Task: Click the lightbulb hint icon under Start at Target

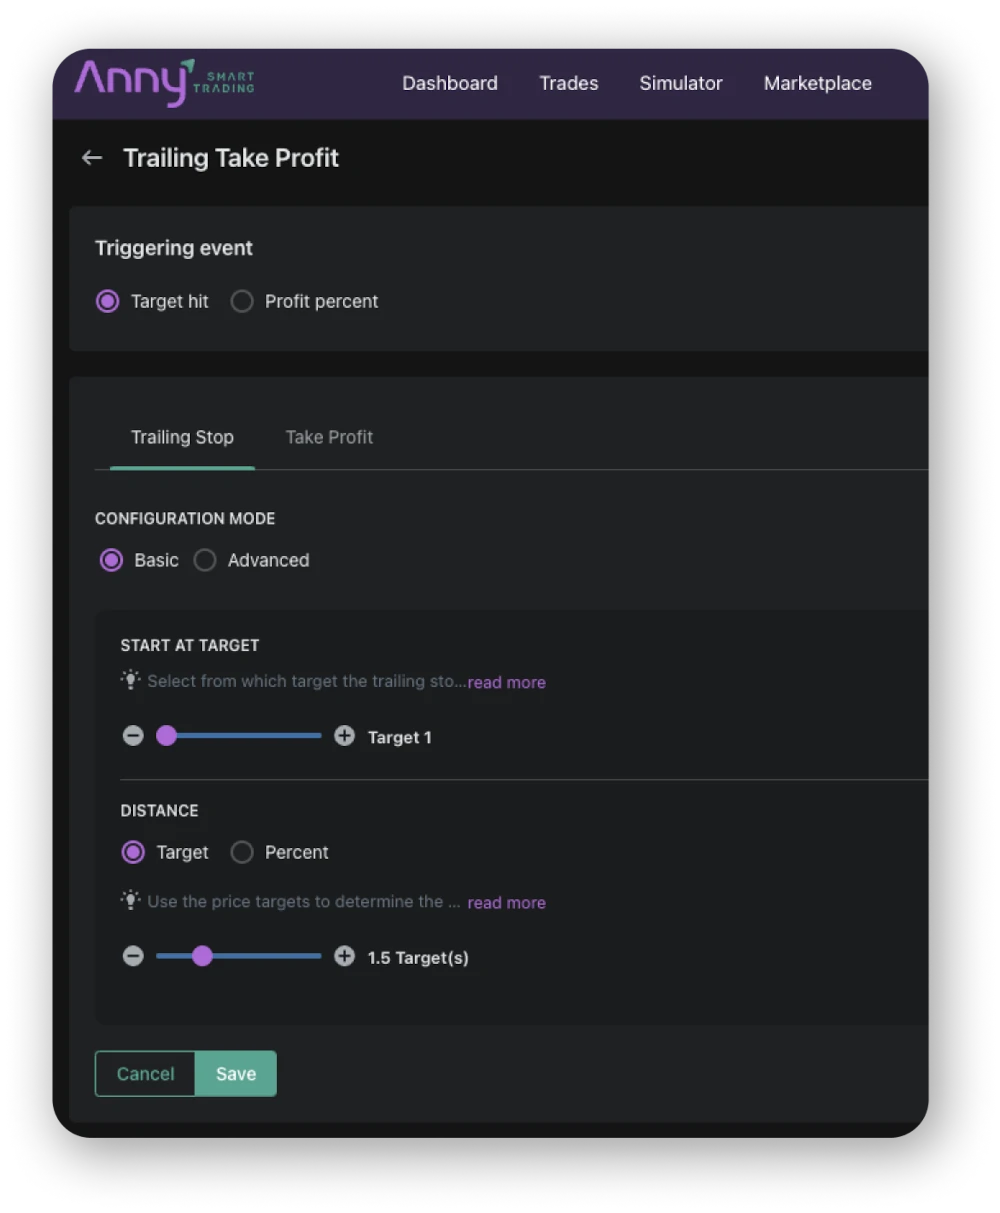Action: (131, 680)
